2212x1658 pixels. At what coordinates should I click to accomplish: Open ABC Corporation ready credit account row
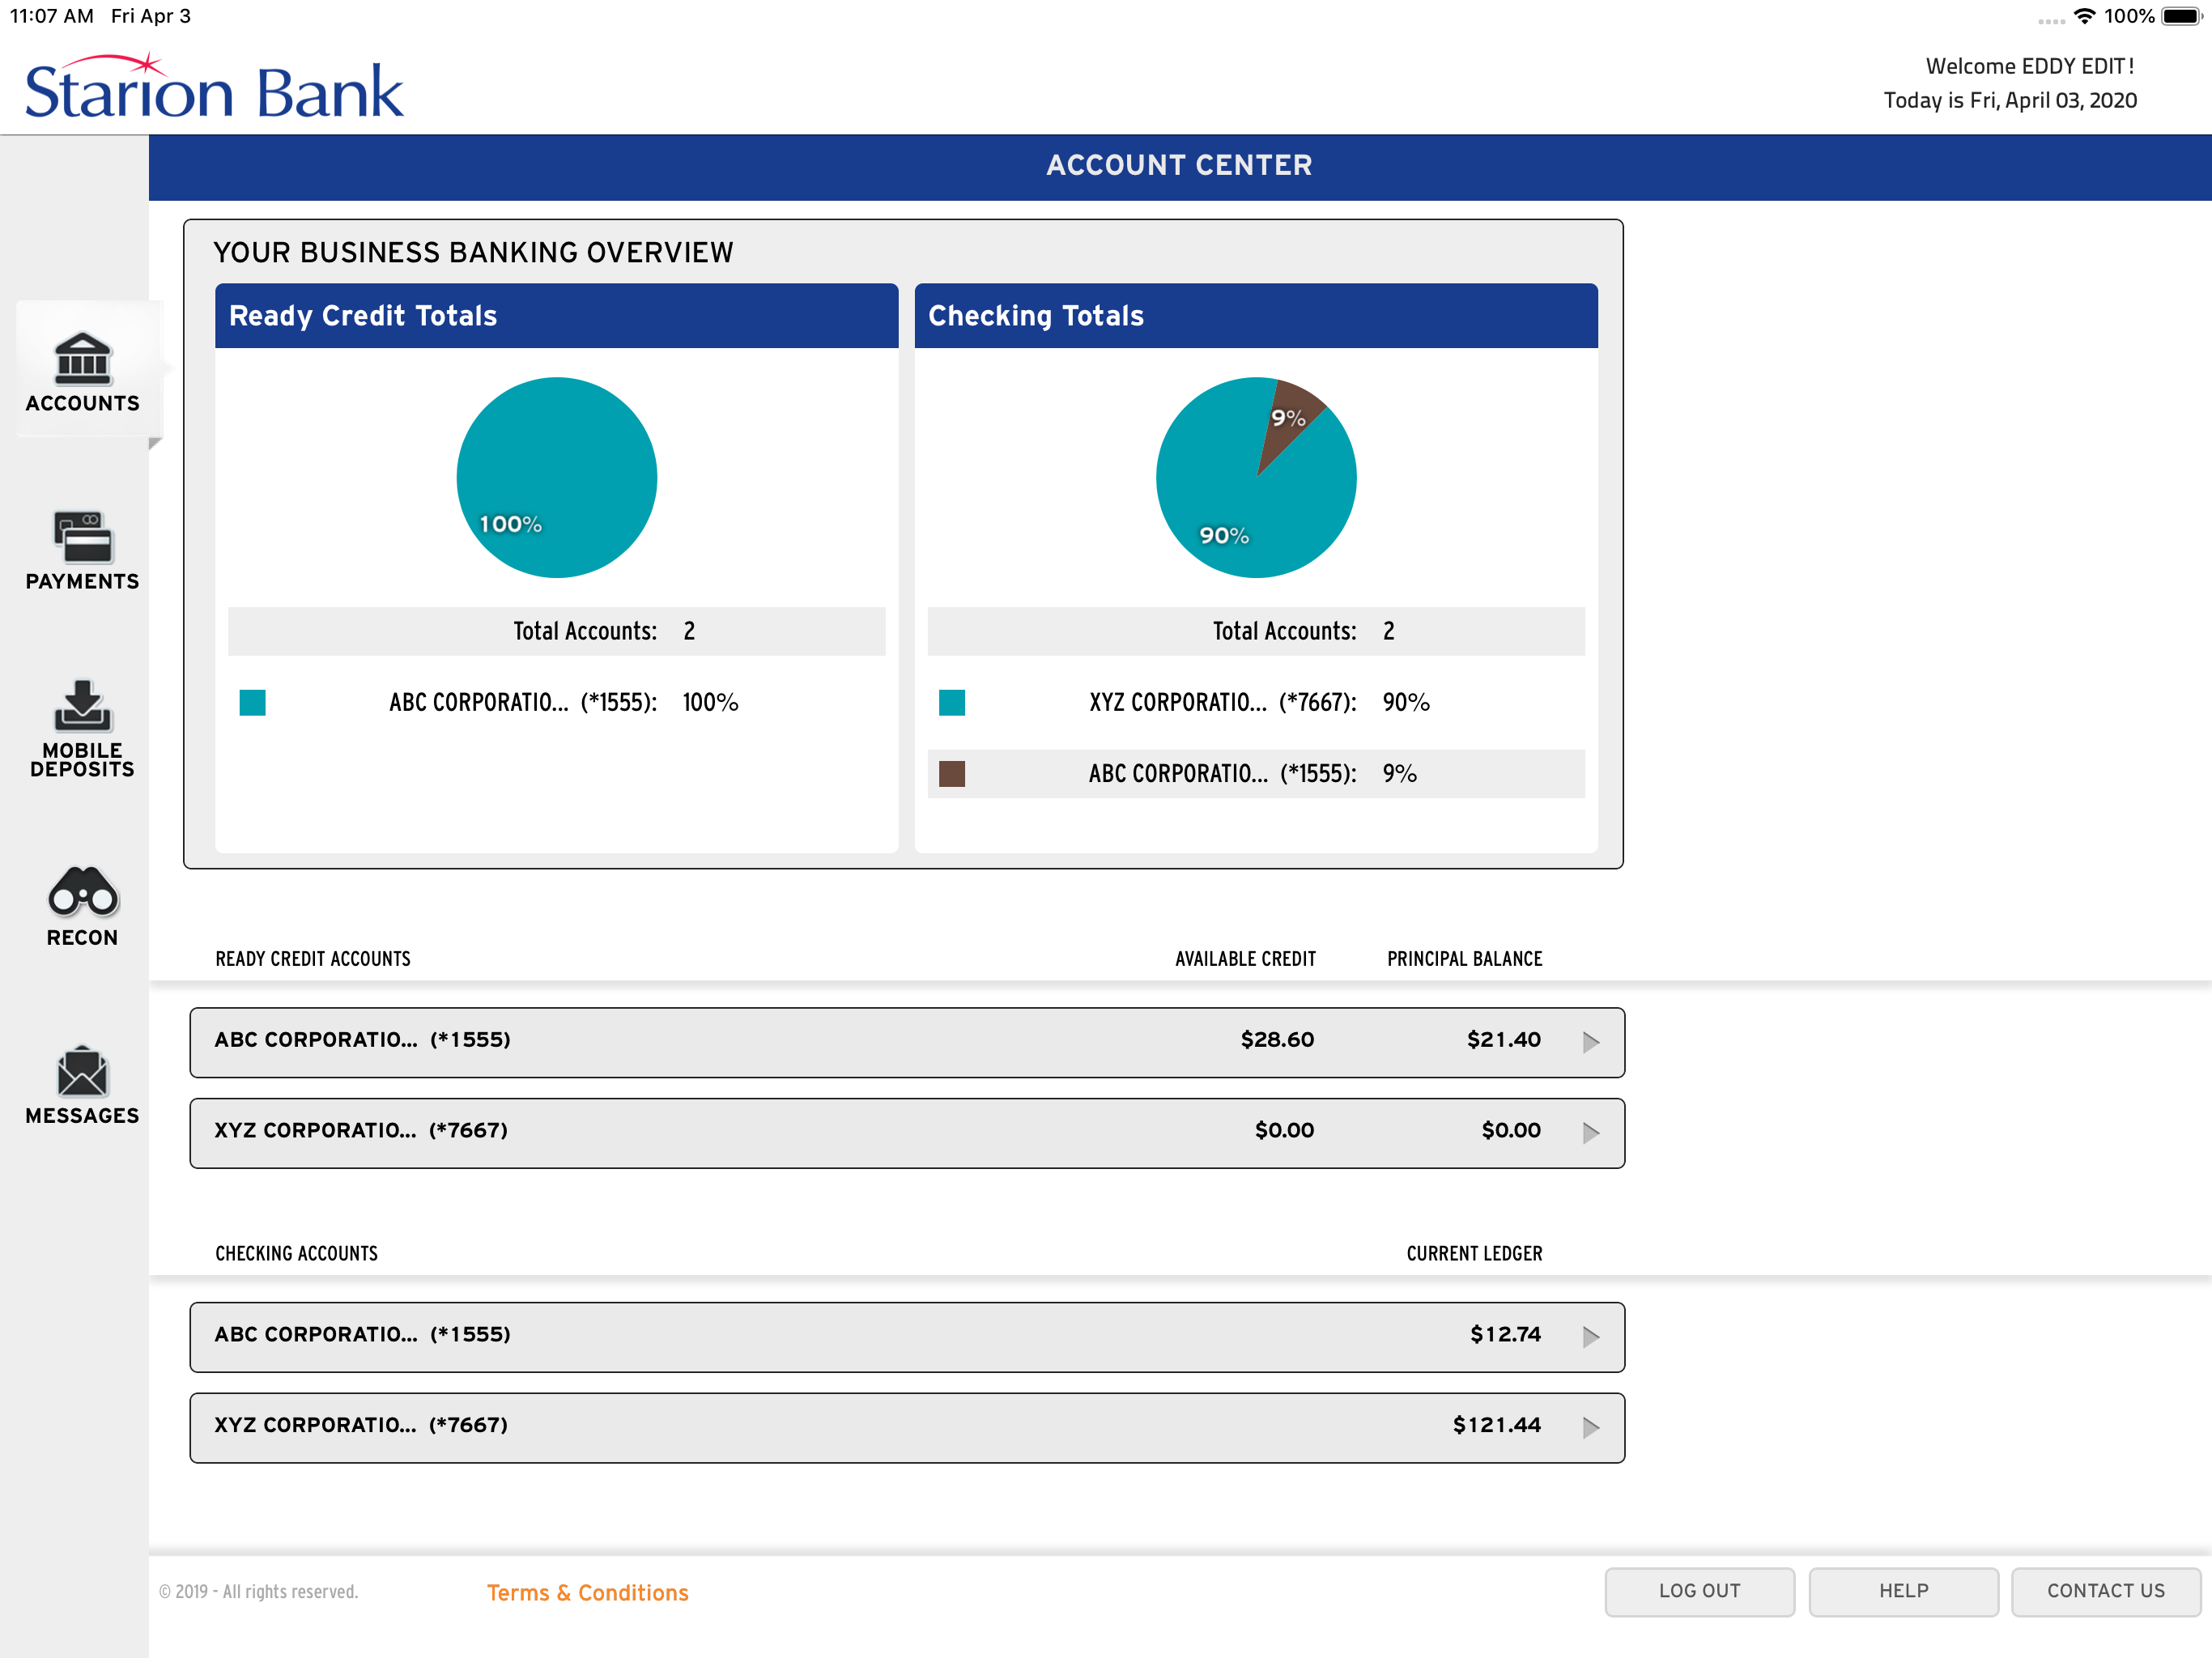[907, 1042]
